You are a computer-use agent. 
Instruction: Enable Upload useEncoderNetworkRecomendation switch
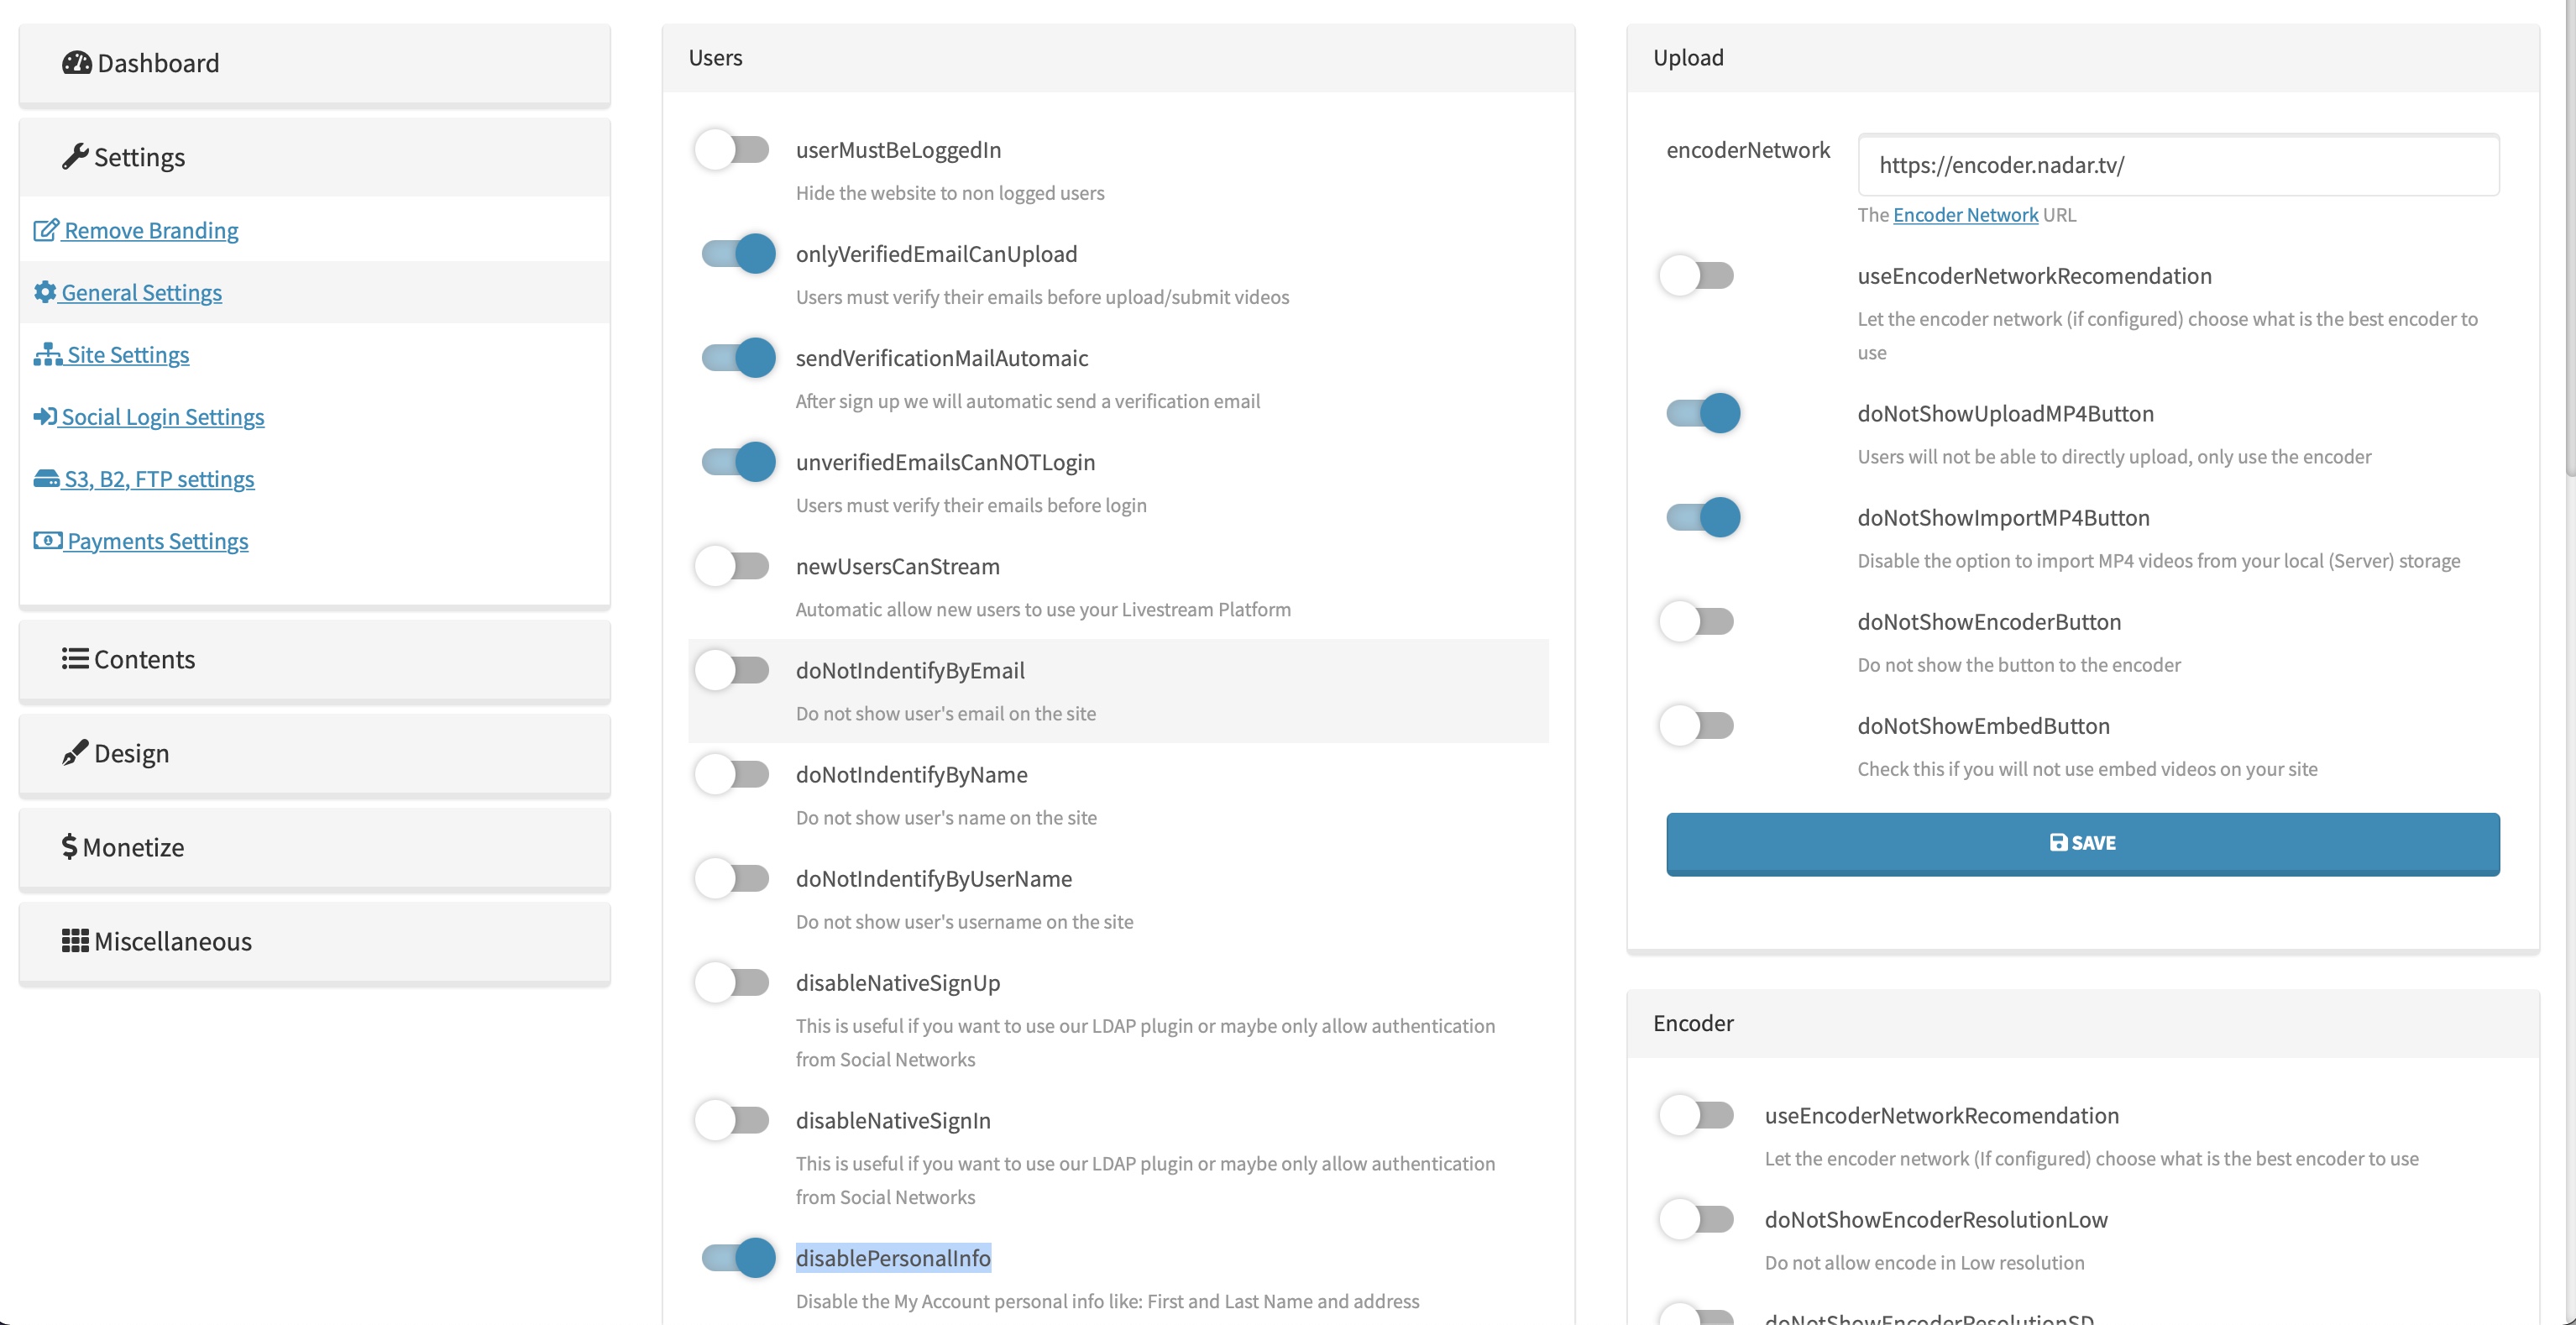point(1697,275)
